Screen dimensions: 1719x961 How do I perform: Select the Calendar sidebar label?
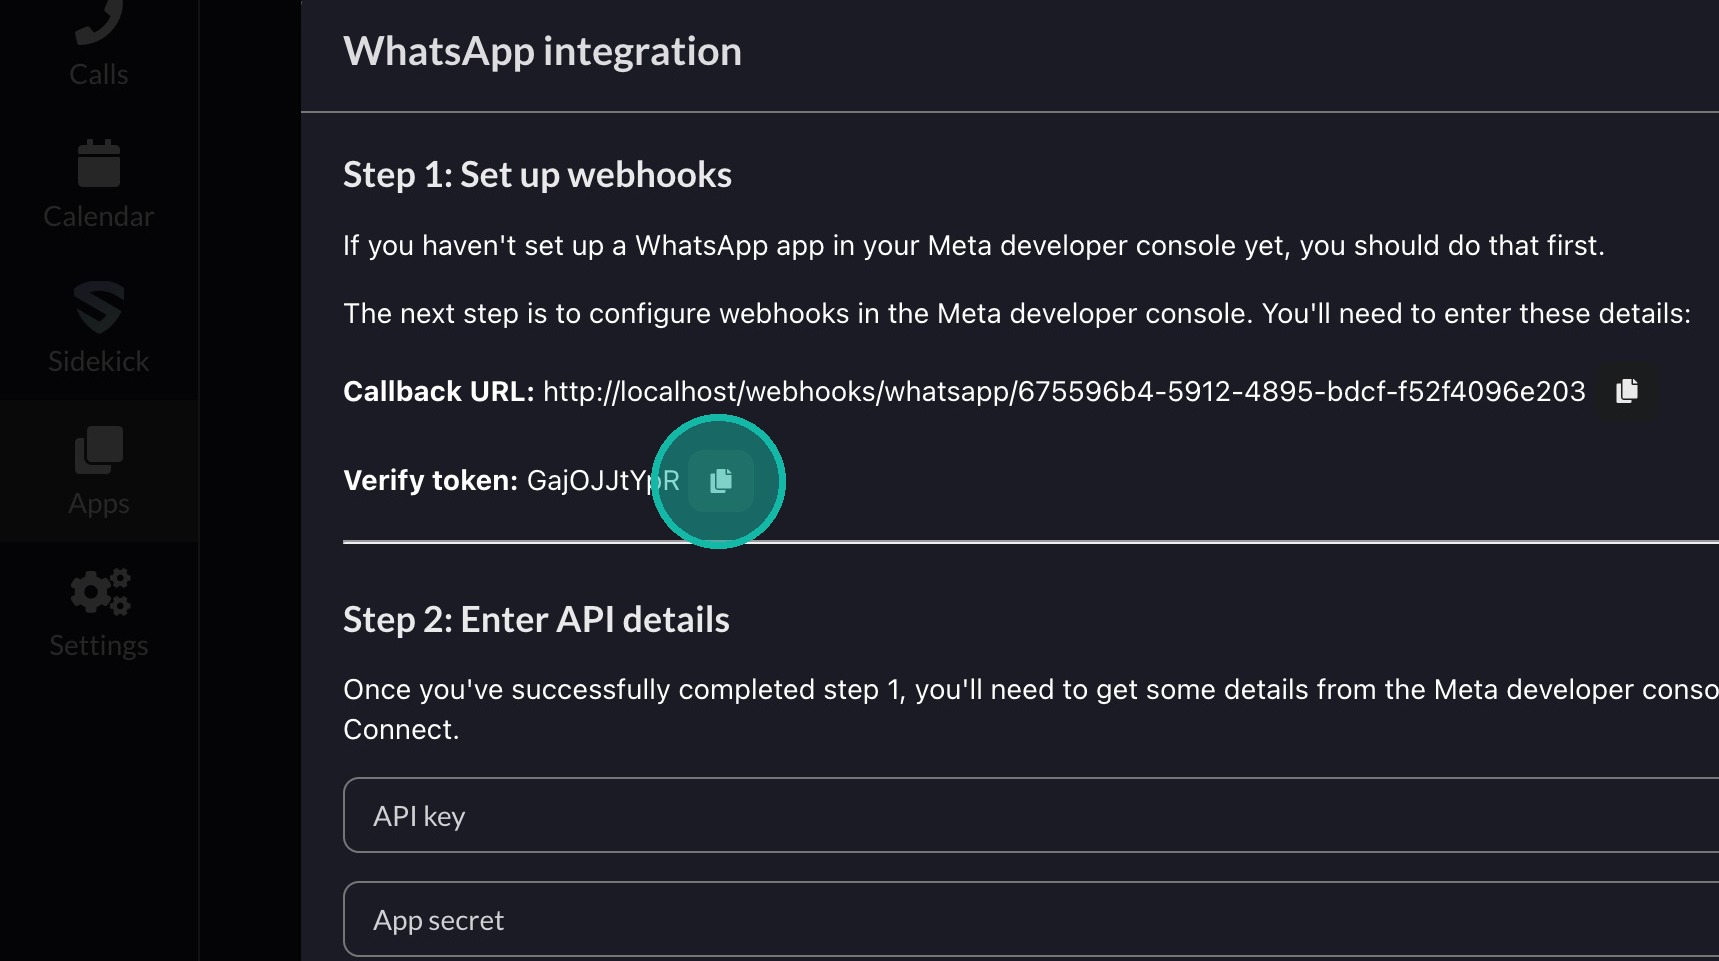pos(98,217)
